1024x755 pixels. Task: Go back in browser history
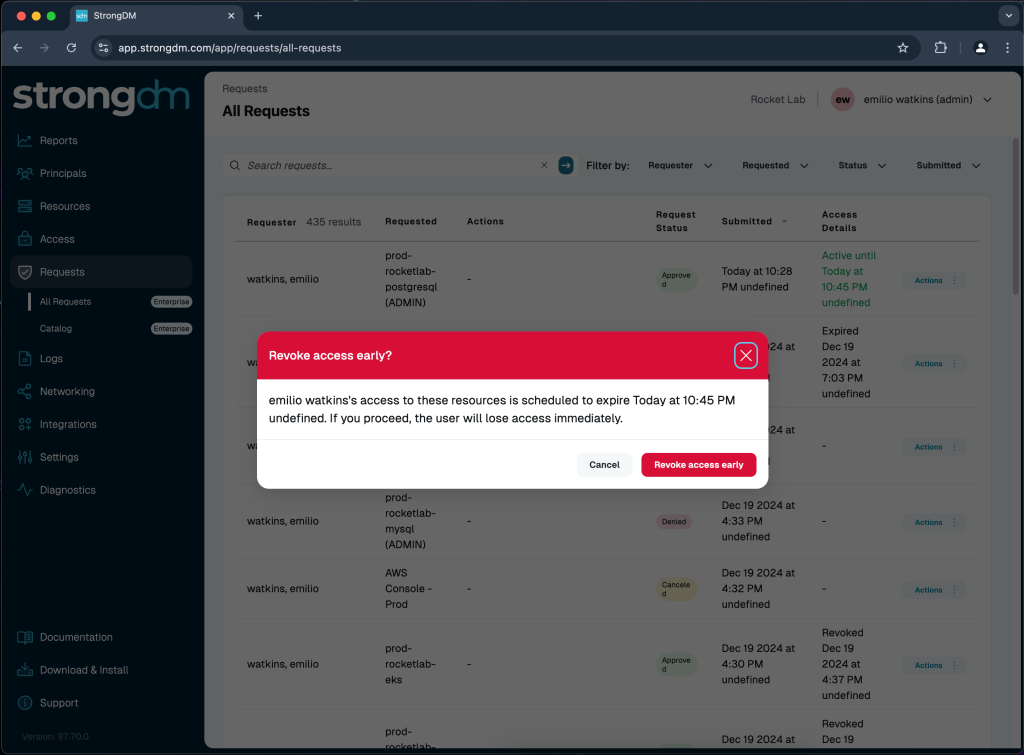click(18, 48)
